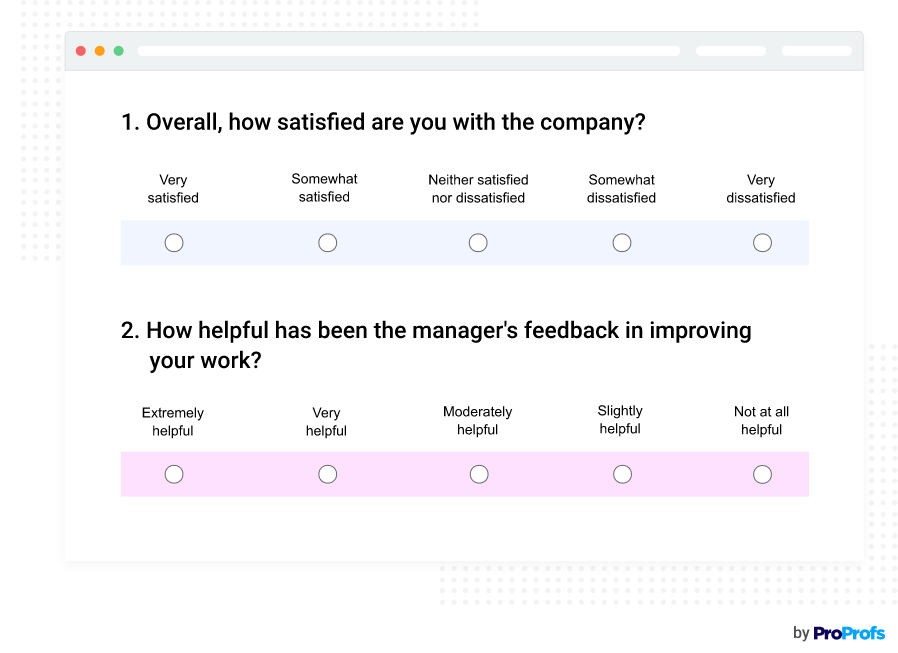Select 'Extremely helpful' radio button
898x653 pixels.
[174, 474]
